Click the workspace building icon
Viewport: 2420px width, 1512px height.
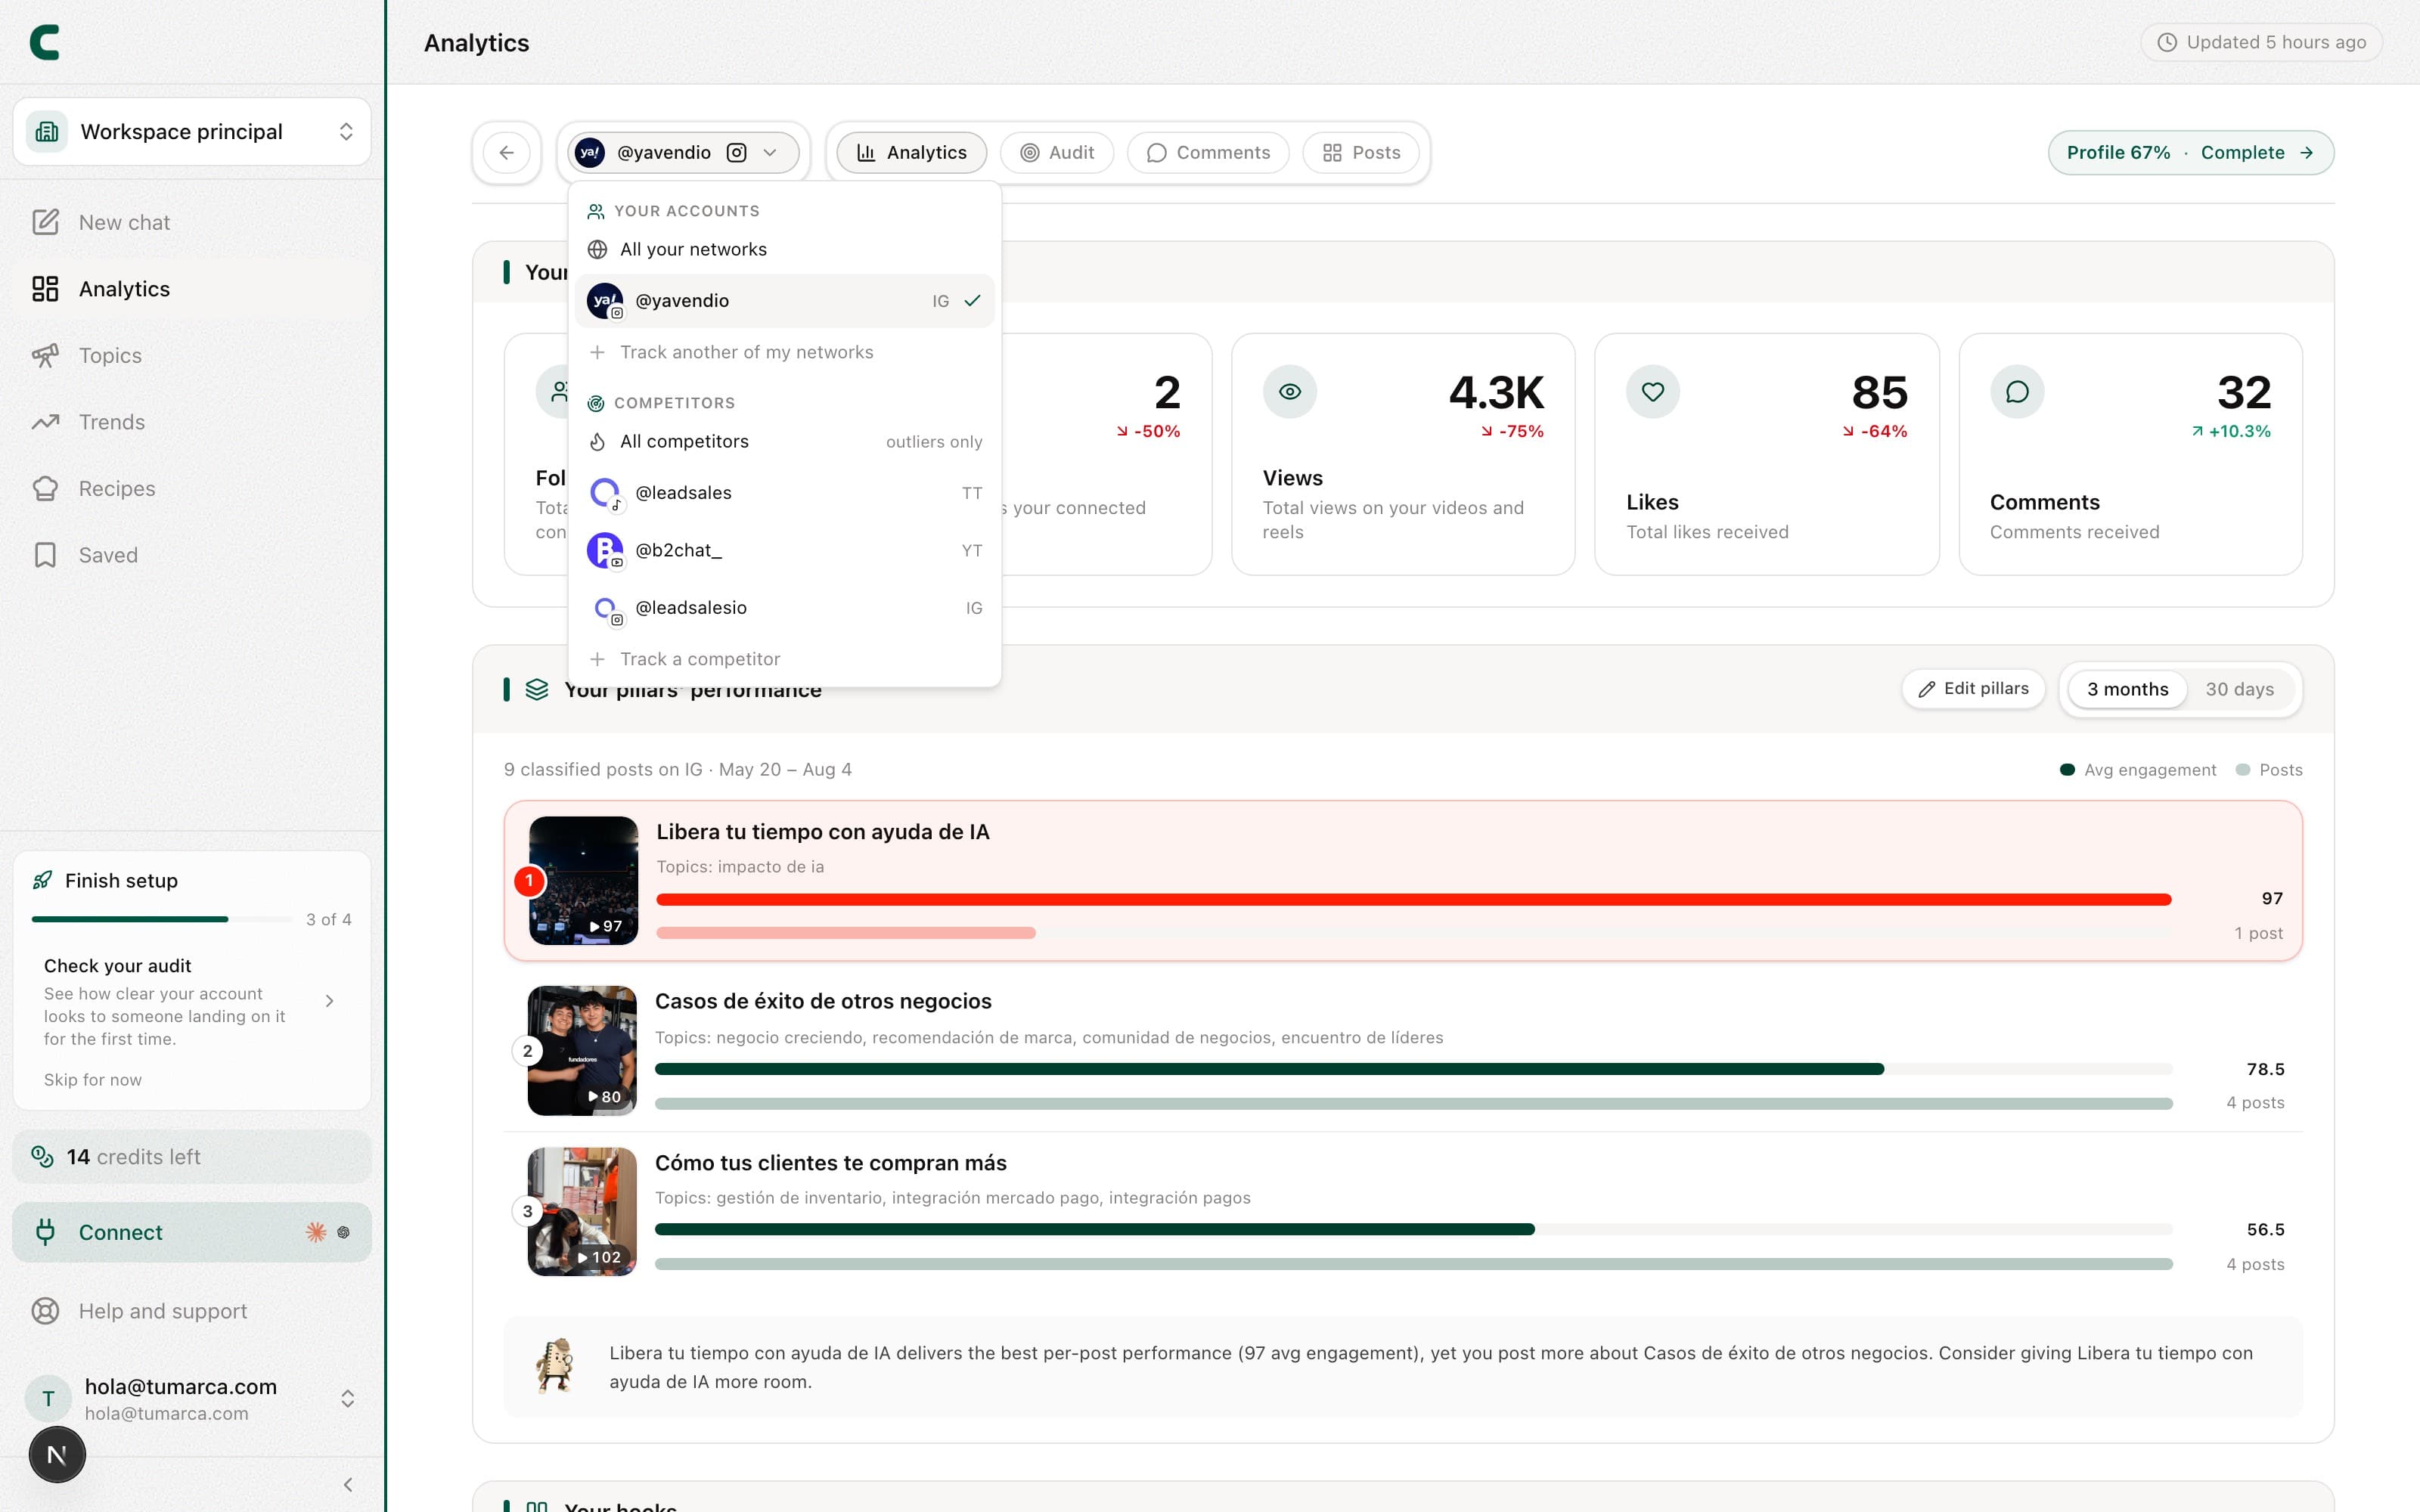click(x=47, y=132)
